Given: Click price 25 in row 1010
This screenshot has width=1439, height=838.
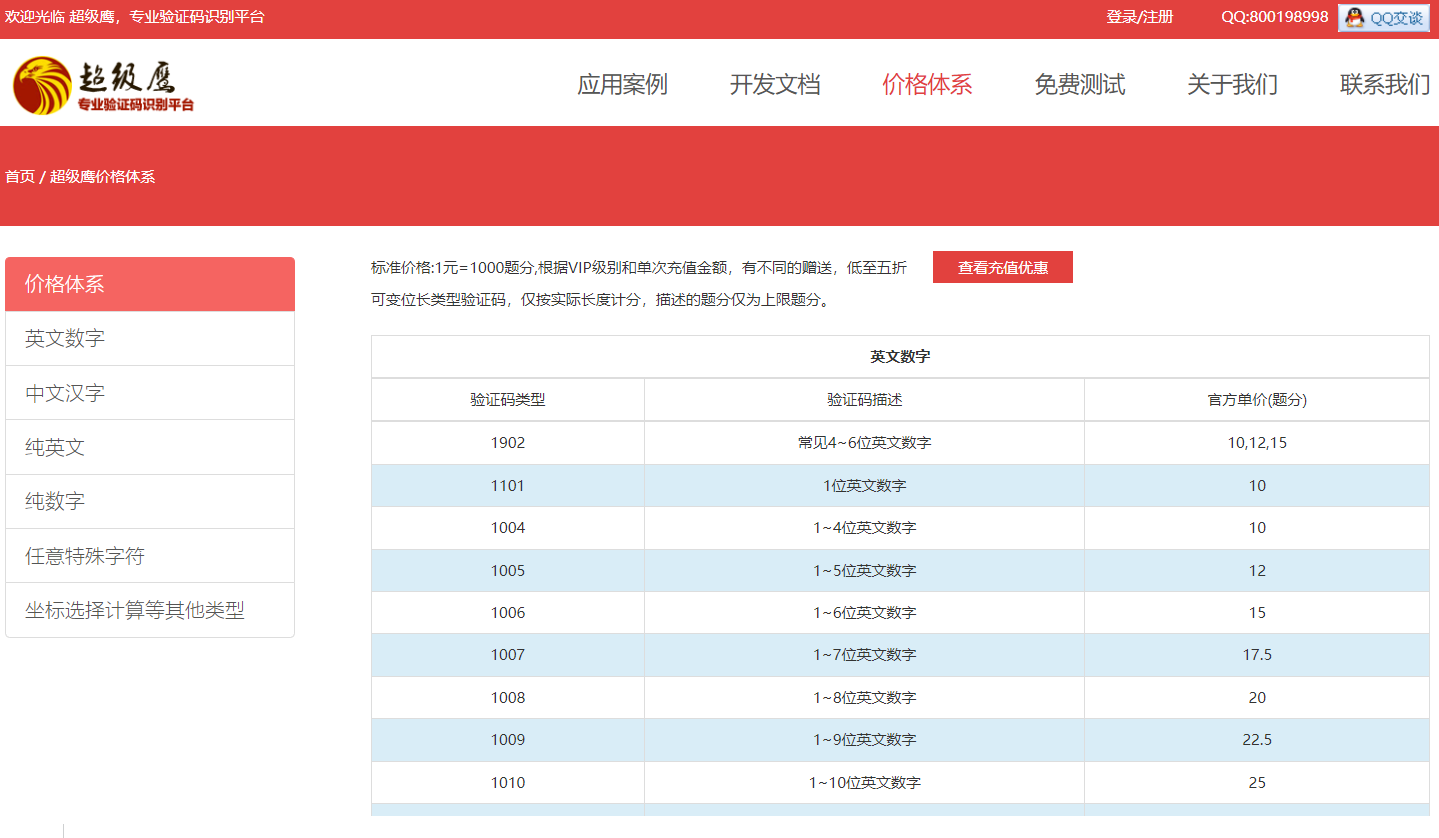Looking at the screenshot, I should click(x=1257, y=783).
